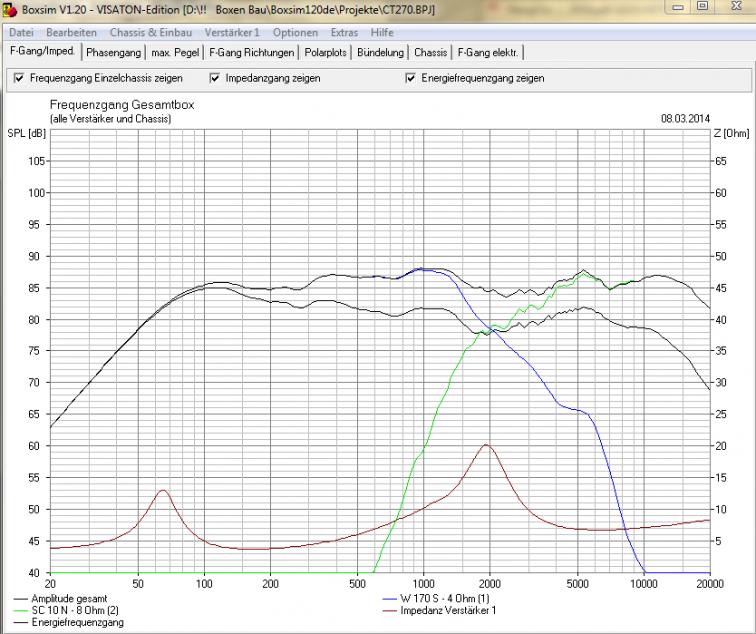Switch to the max. Pegel tab
756x634 pixels.
point(175,52)
